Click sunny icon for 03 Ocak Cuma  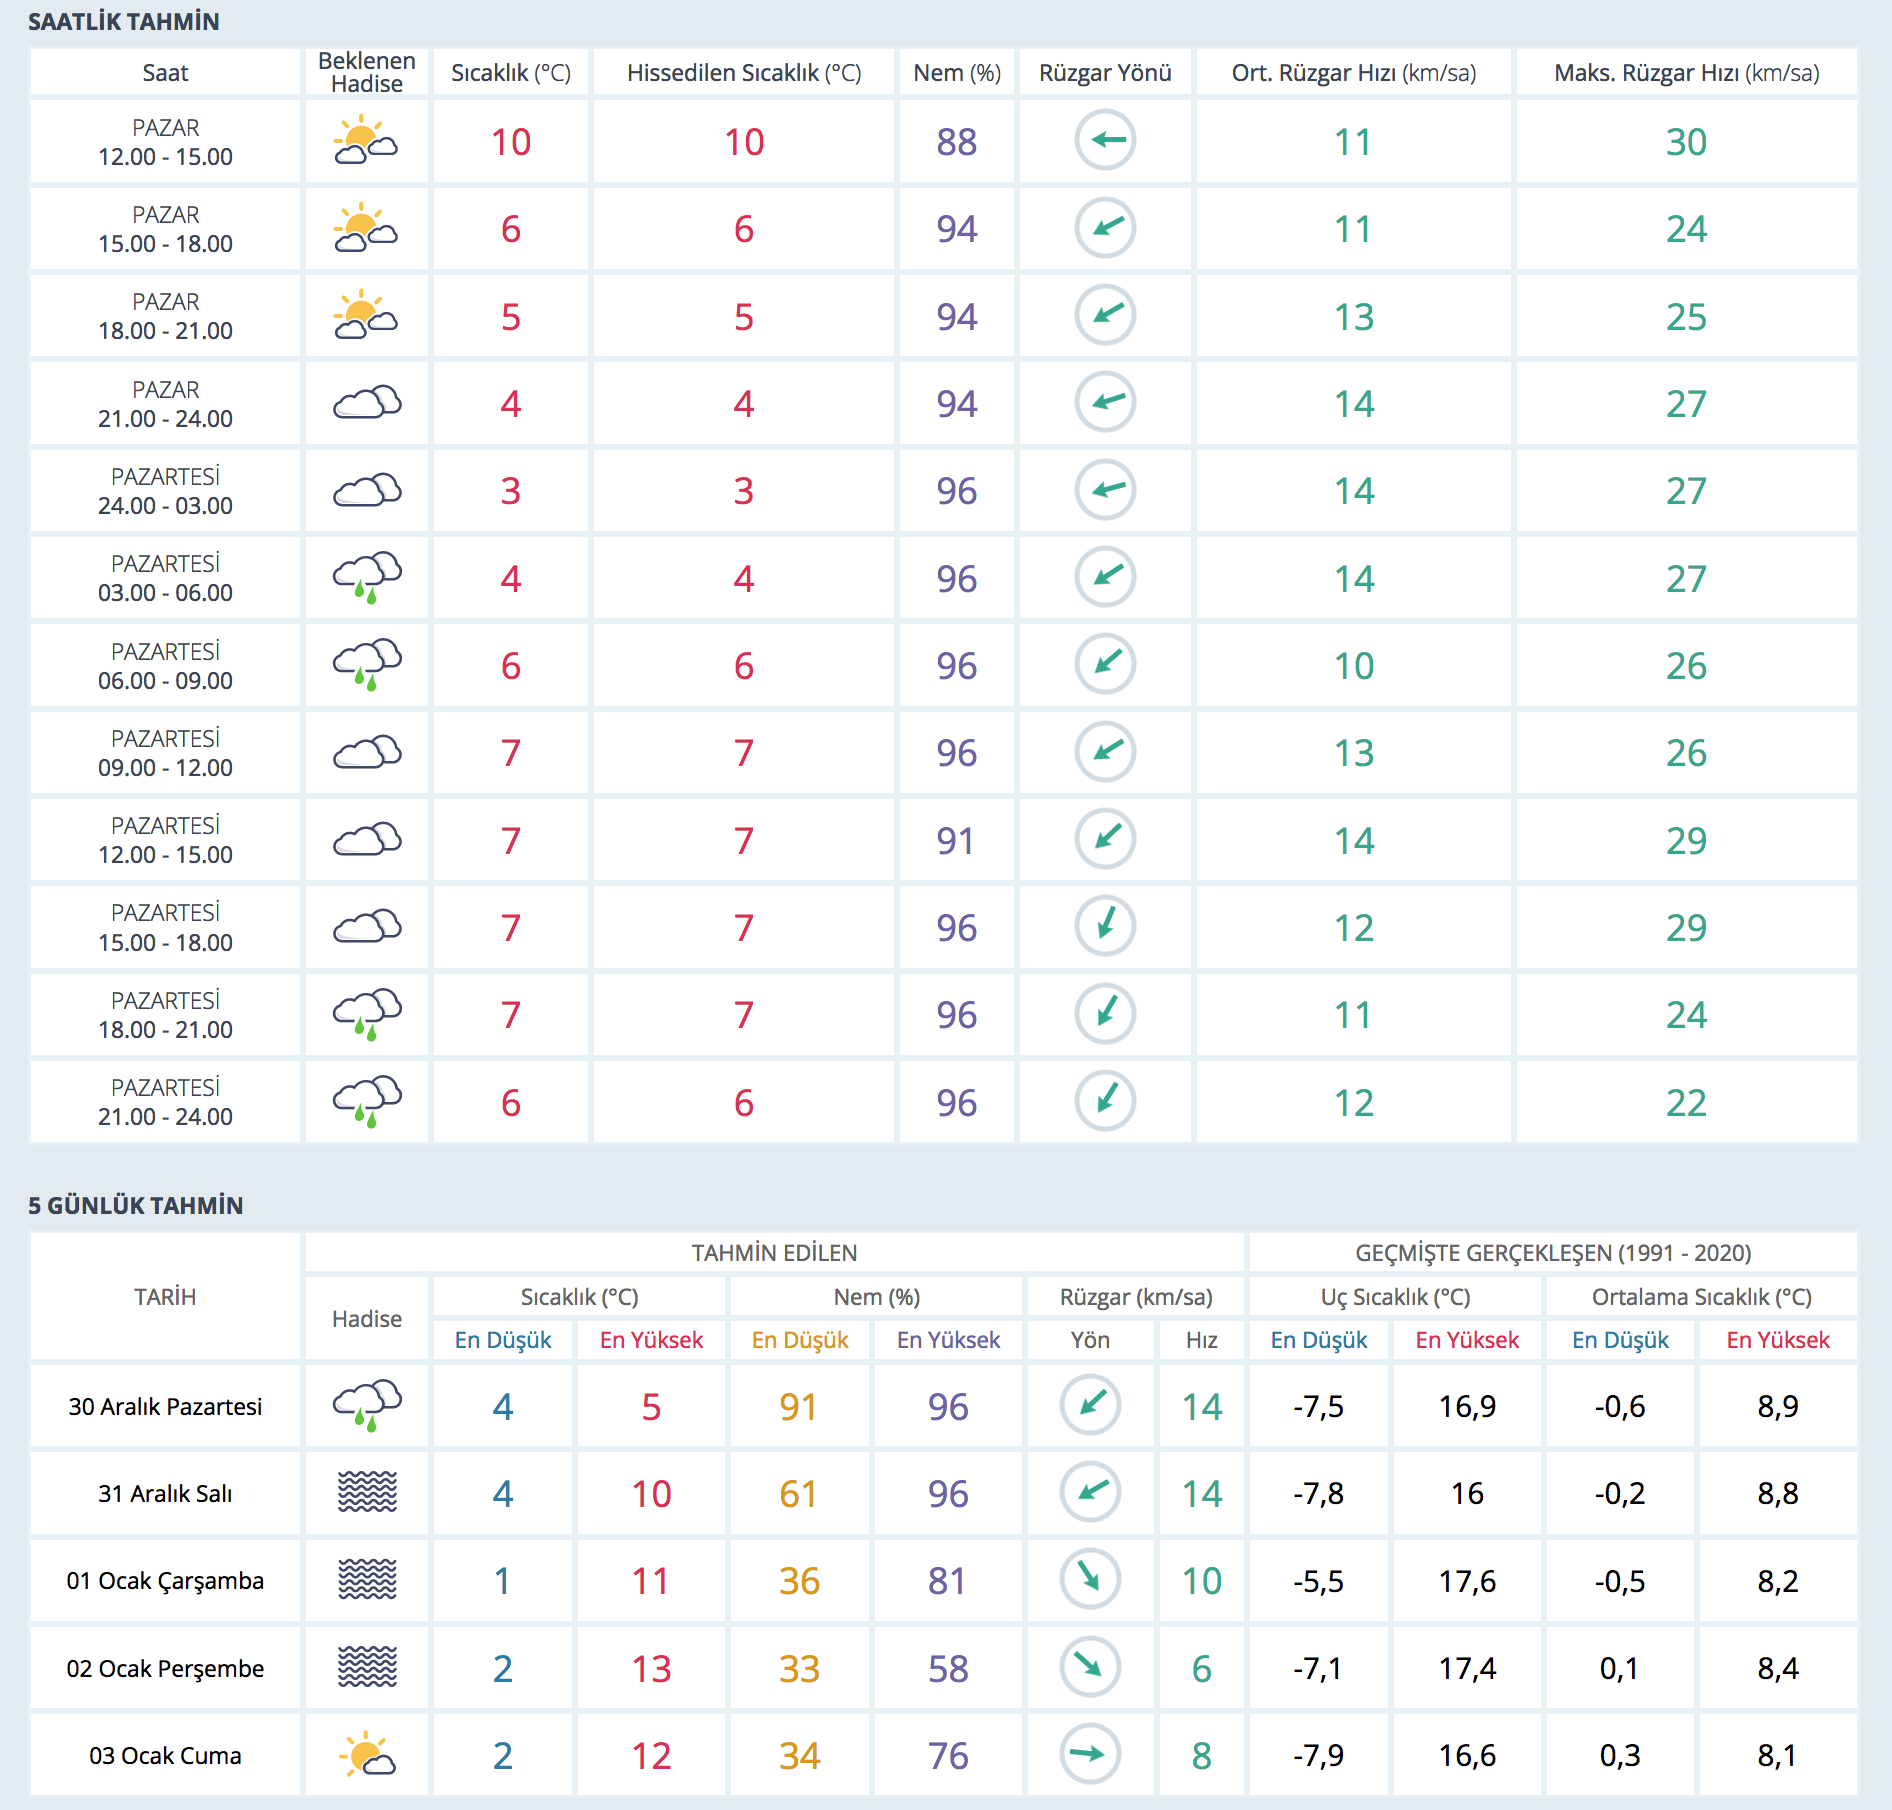pos(366,1755)
